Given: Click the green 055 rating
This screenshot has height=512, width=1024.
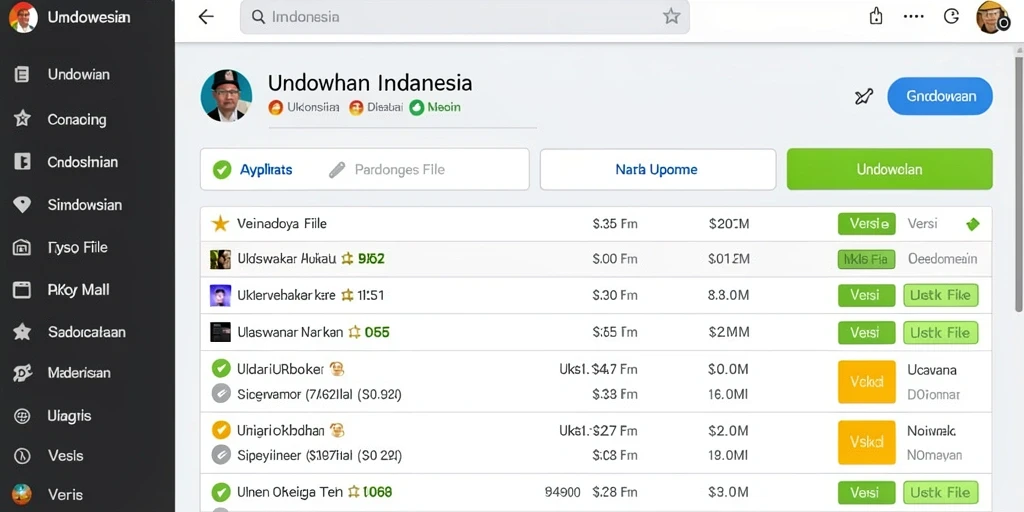Looking at the screenshot, I should (377, 332).
